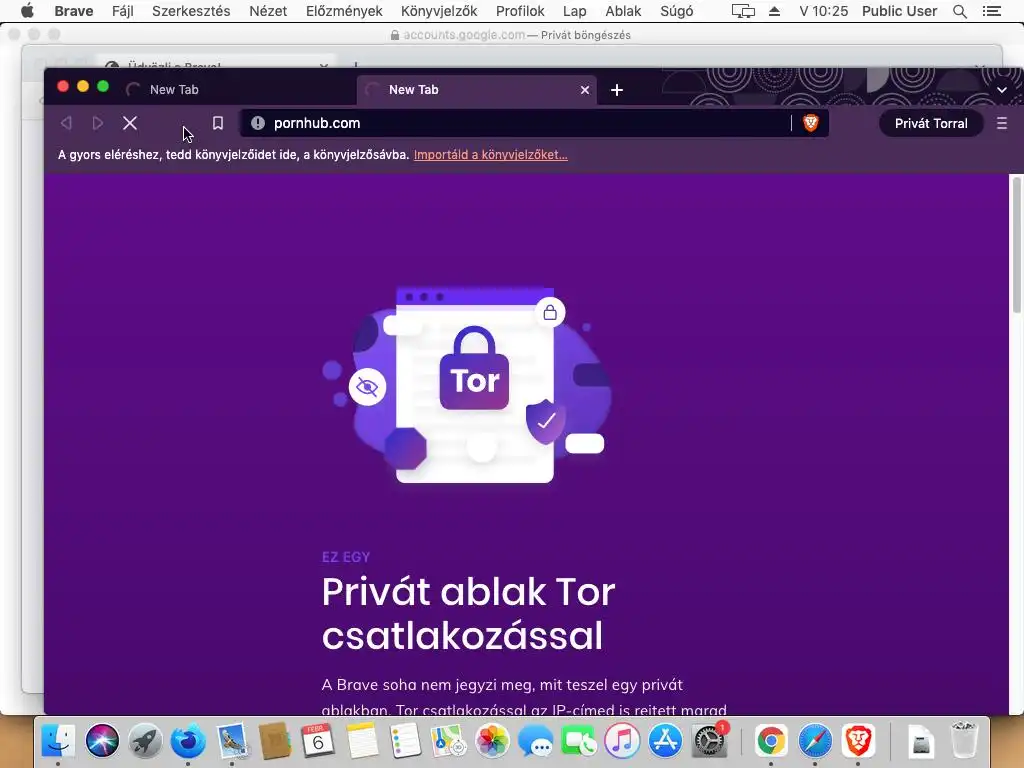Open Launchpad rocket icon in Dock

145,741
